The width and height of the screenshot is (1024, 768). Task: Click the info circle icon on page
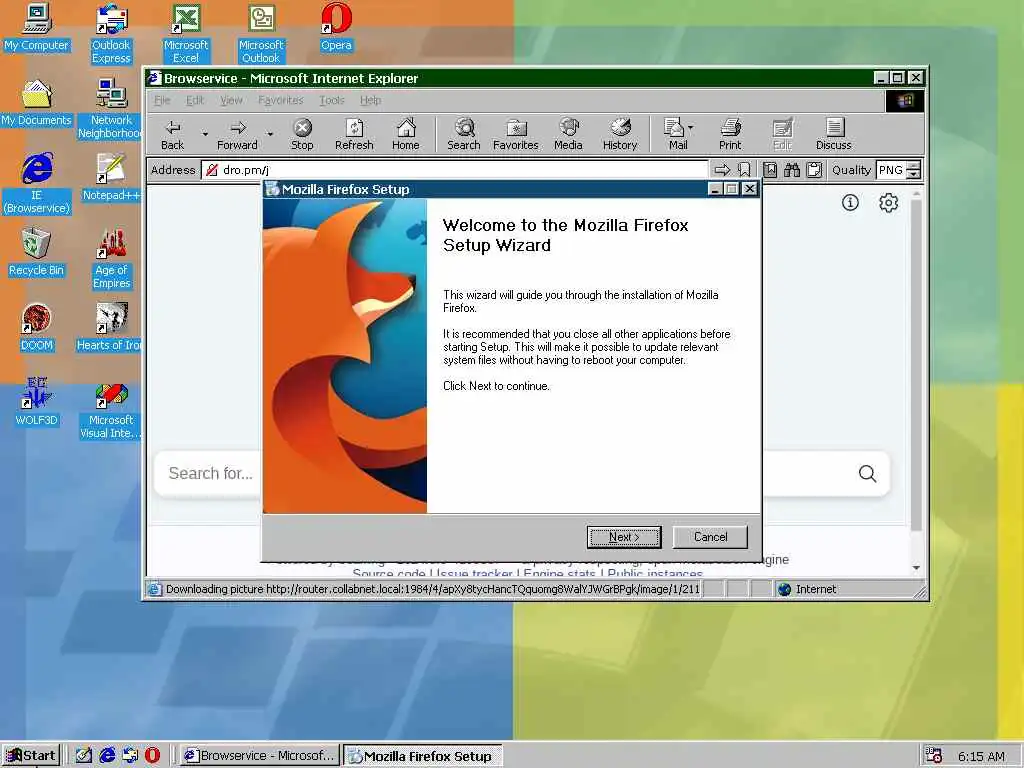point(850,202)
